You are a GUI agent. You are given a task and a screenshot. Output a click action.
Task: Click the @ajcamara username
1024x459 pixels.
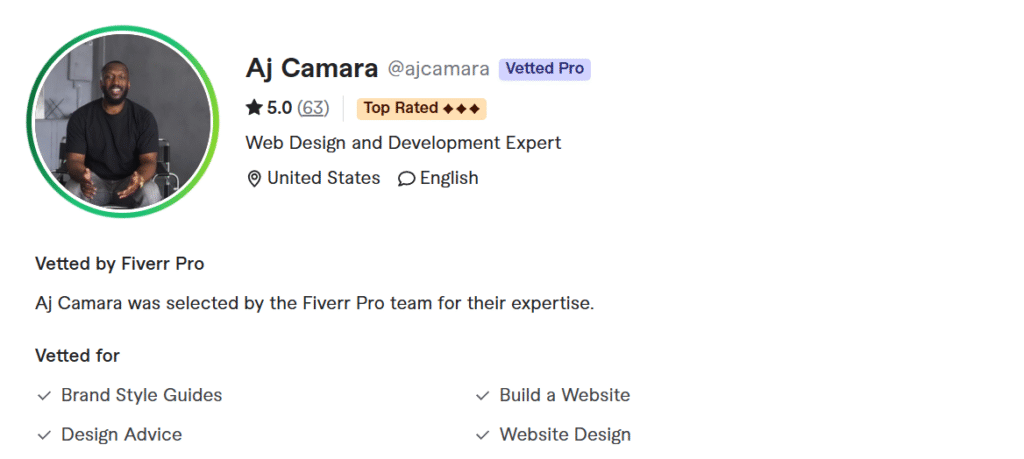[x=438, y=69]
